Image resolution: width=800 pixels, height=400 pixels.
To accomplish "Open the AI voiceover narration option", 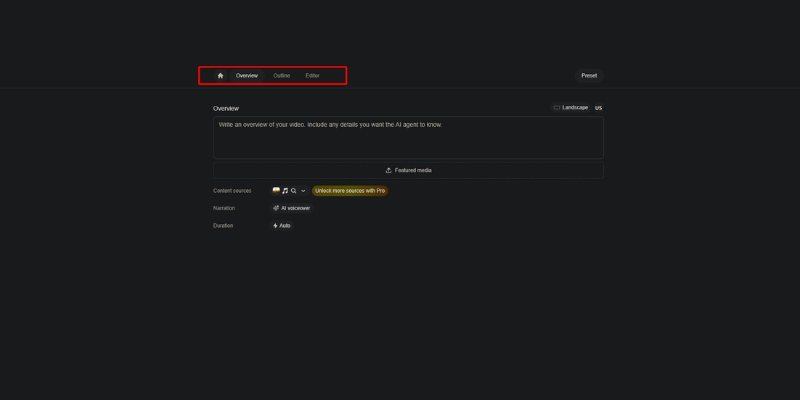I will [x=291, y=208].
